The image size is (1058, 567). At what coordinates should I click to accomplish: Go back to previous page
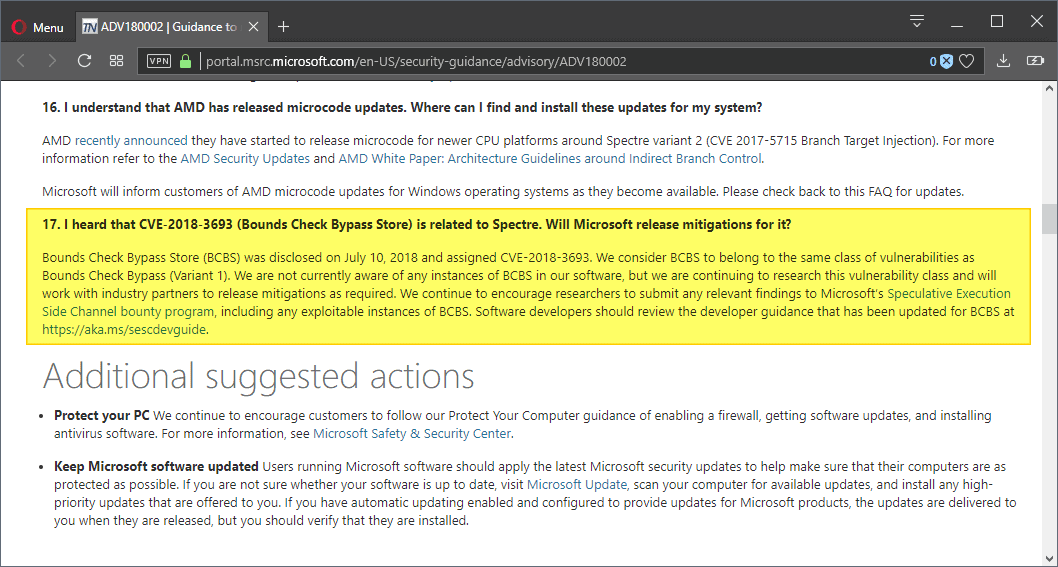click(x=21, y=61)
